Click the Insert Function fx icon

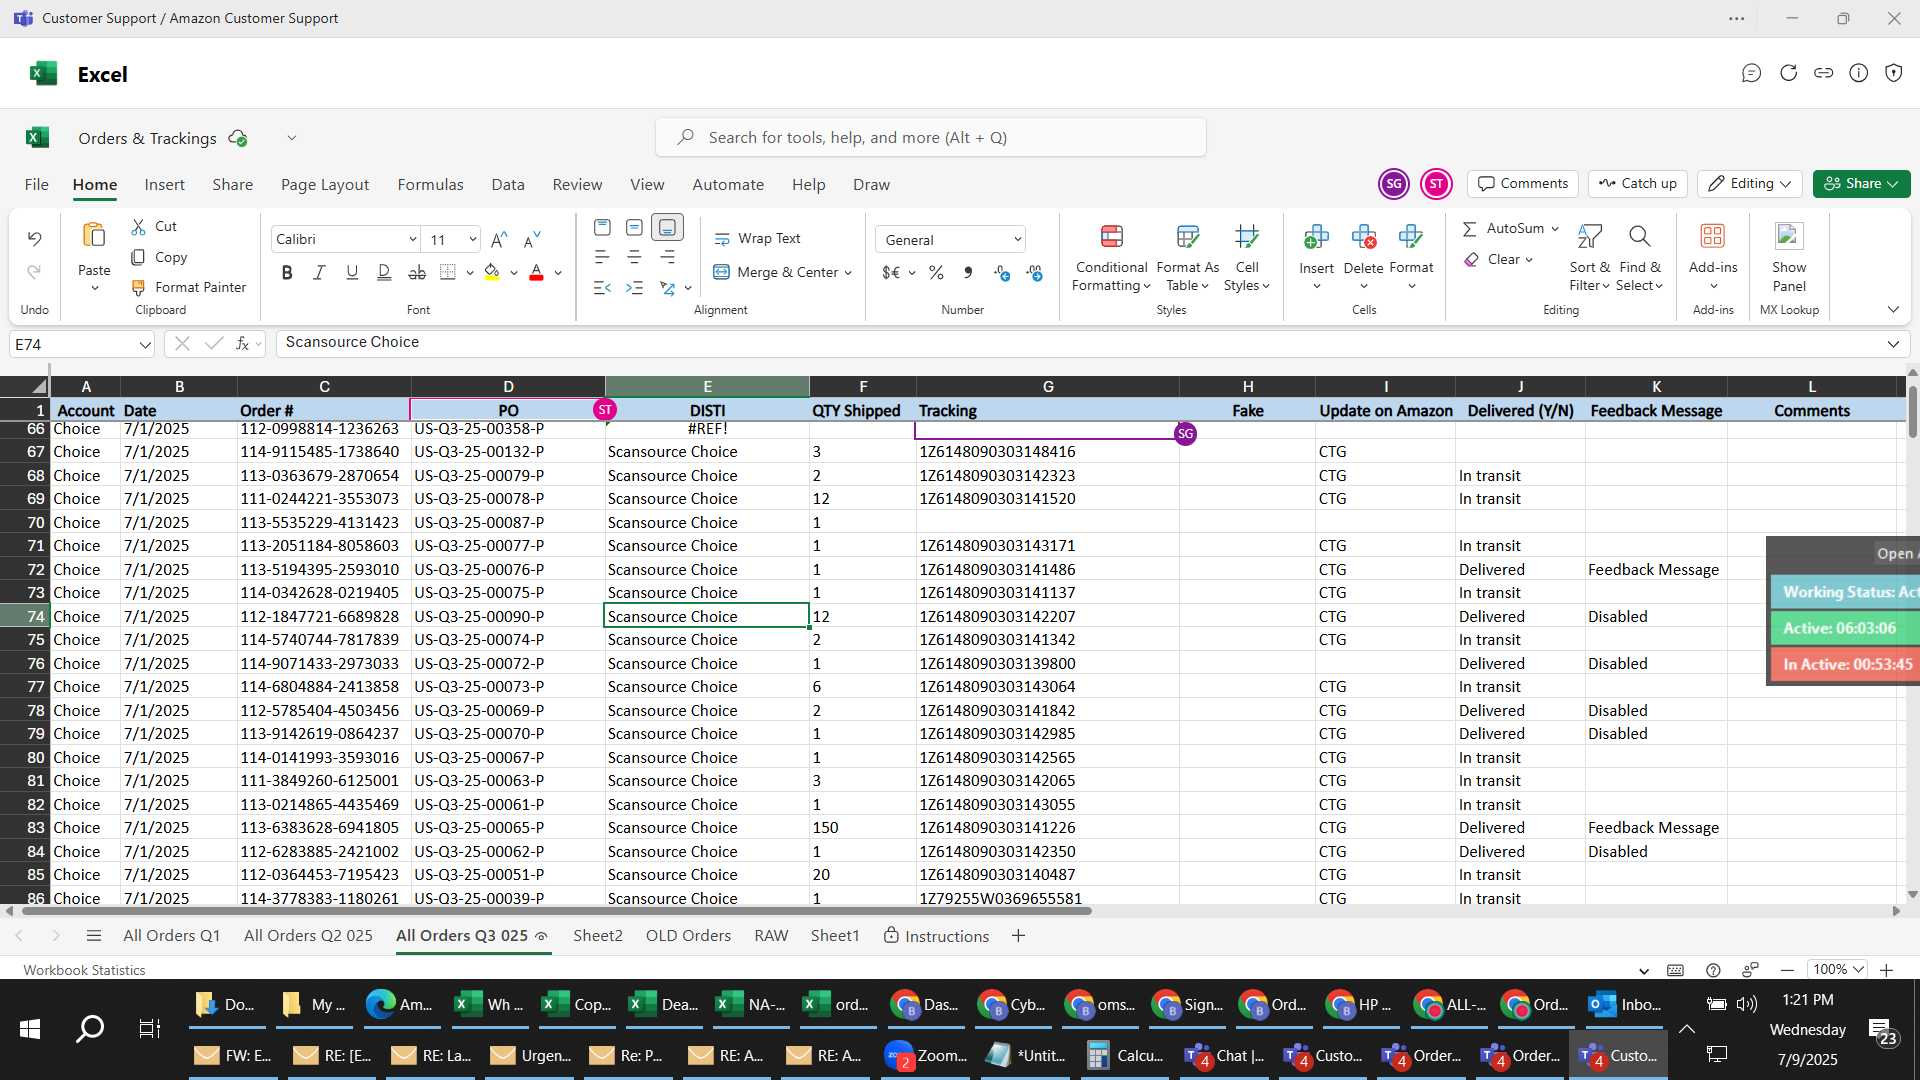point(242,344)
